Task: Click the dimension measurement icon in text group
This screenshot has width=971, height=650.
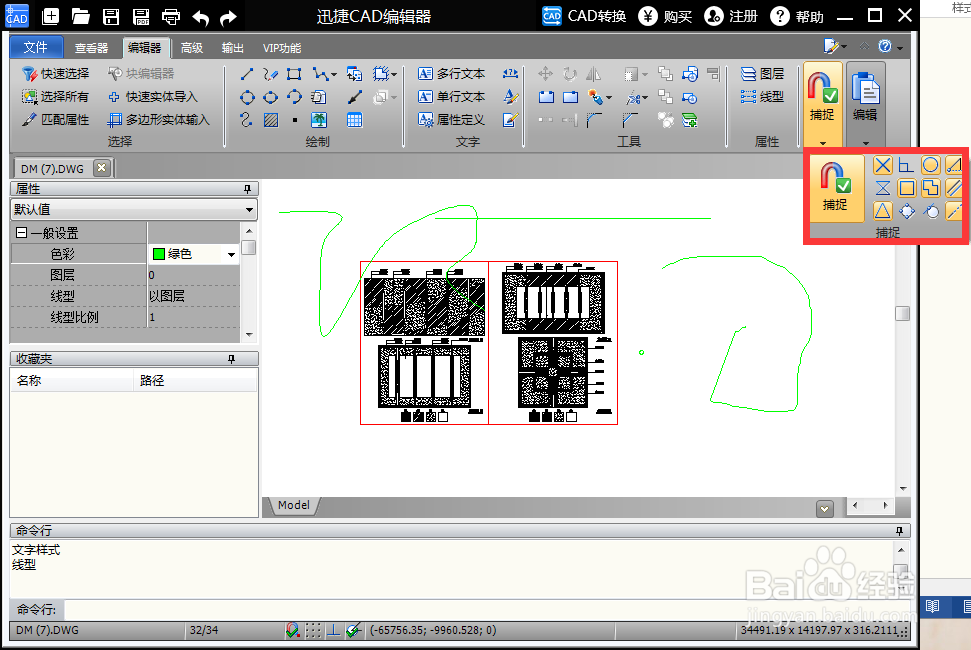Action: [510, 74]
